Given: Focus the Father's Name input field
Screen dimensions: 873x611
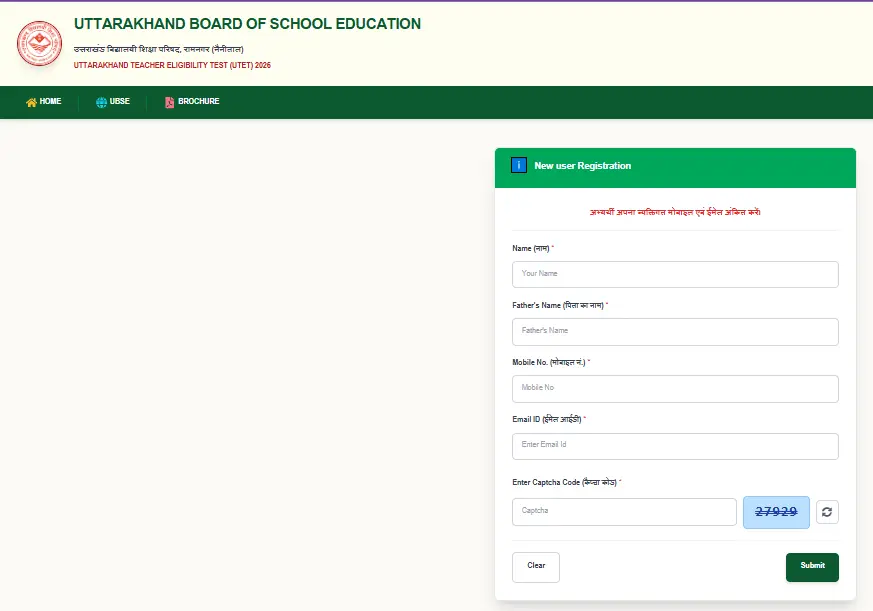Looking at the screenshot, I should pyautogui.click(x=675, y=331).
